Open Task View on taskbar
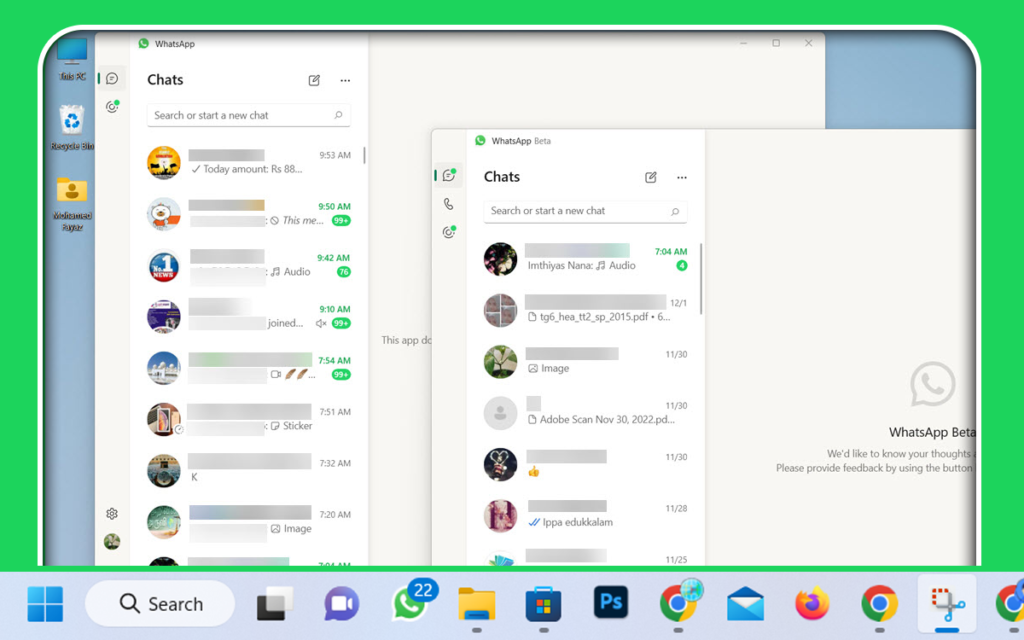The height and width of the screenshot is (640, 1024). 274,604
